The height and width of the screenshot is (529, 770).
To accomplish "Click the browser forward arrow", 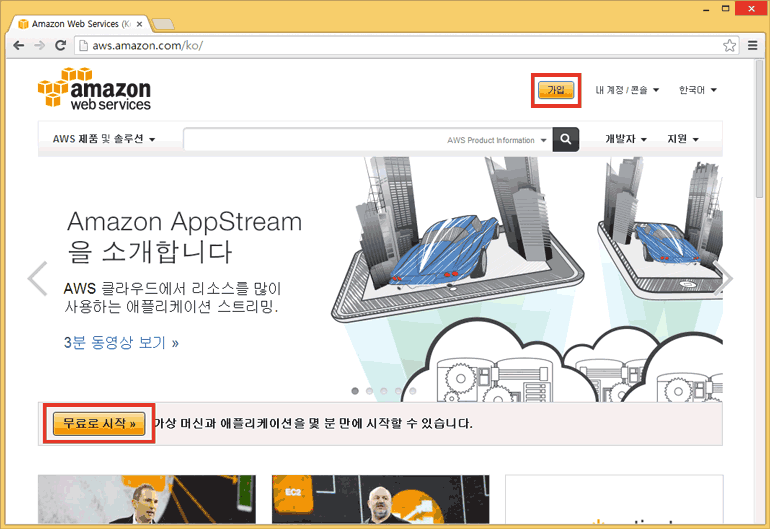I will 39,46.
